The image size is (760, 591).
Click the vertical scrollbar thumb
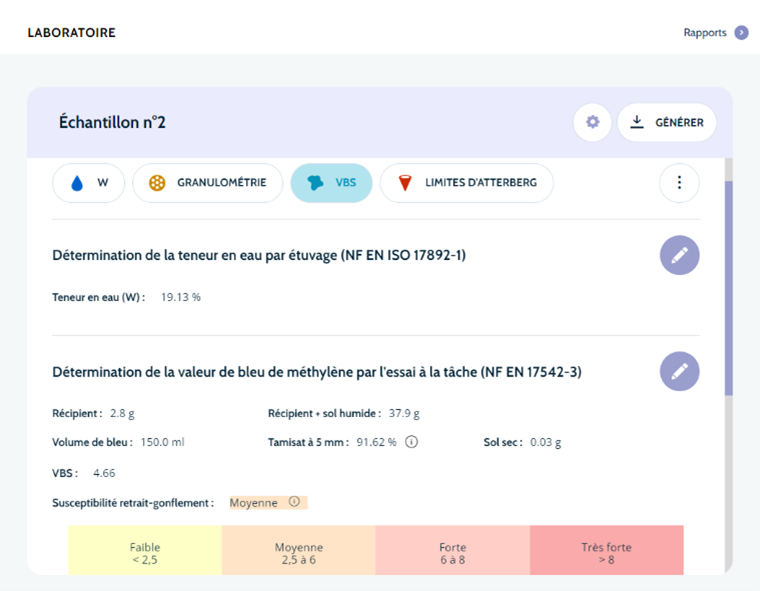(x=729, y=290)
